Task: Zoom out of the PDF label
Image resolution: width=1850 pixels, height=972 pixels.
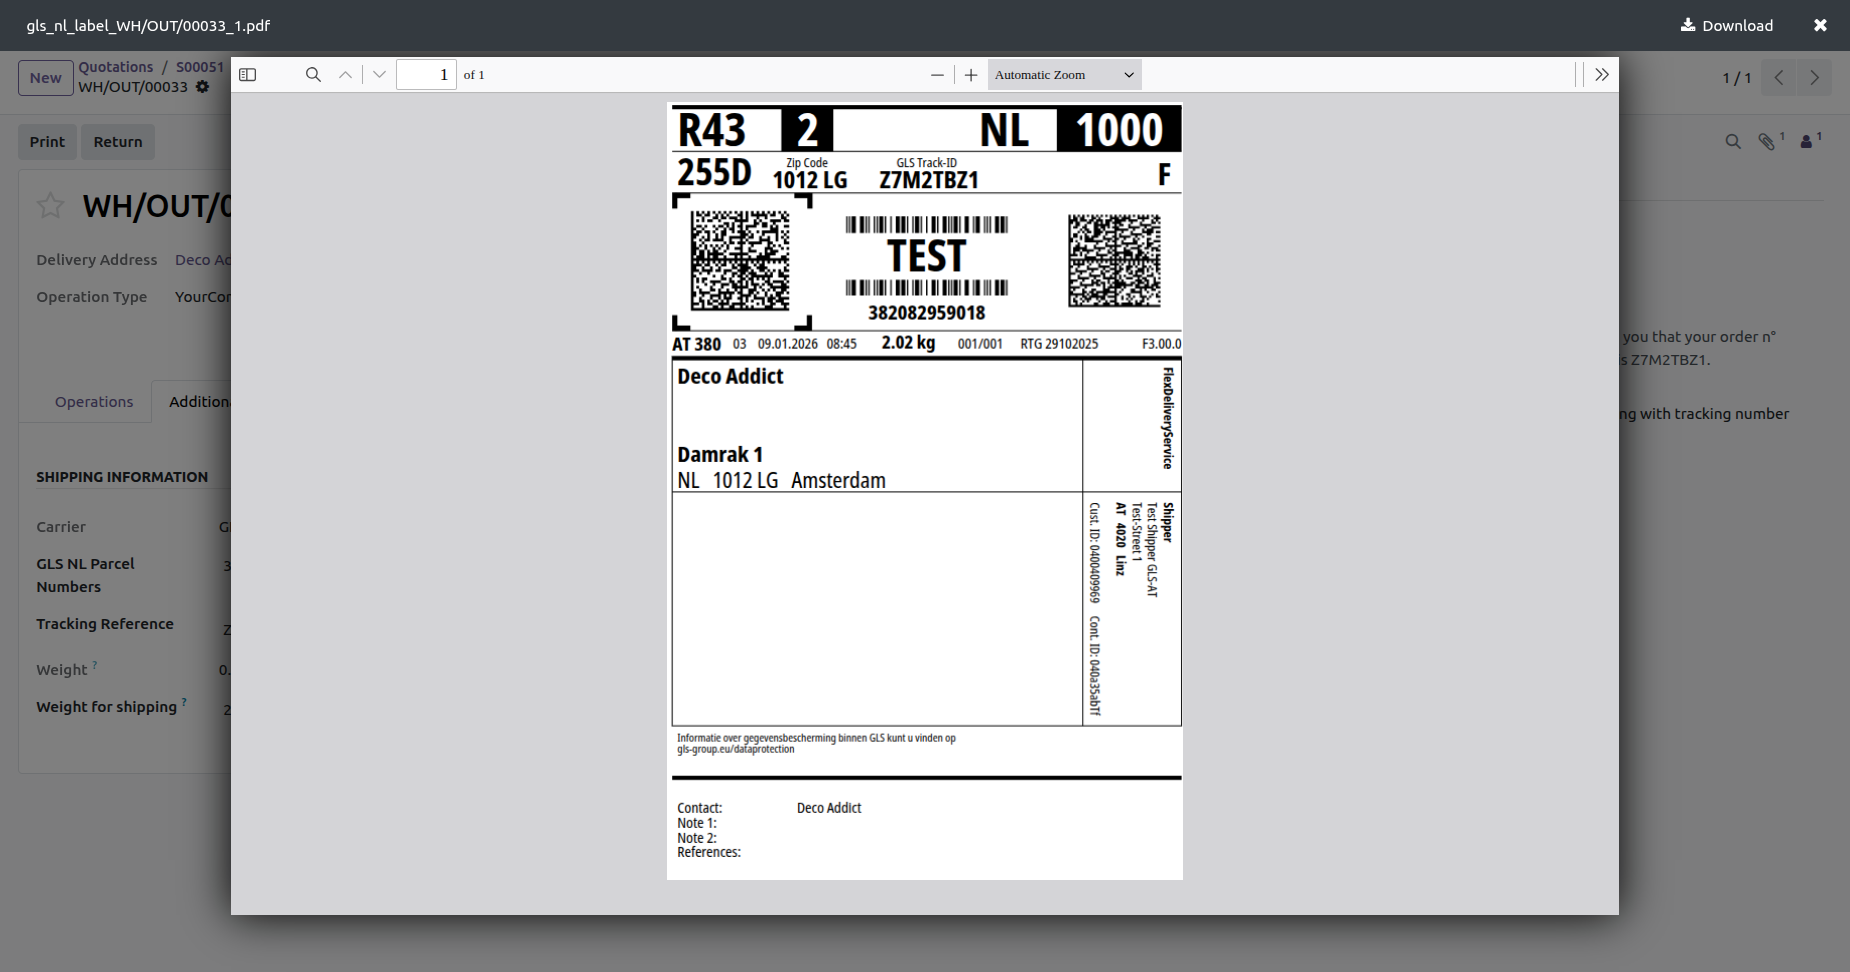Action: point(937,75)
